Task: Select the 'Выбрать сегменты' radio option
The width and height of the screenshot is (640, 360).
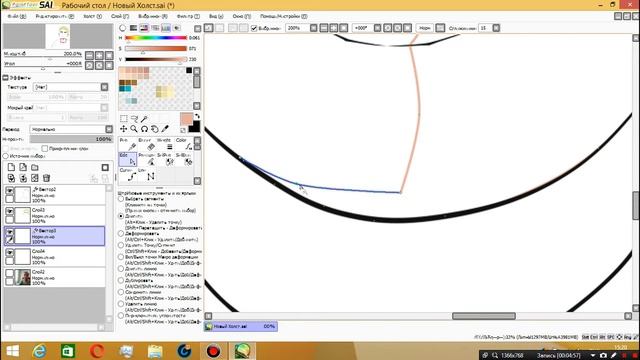Action: click(x=121, y=199)
